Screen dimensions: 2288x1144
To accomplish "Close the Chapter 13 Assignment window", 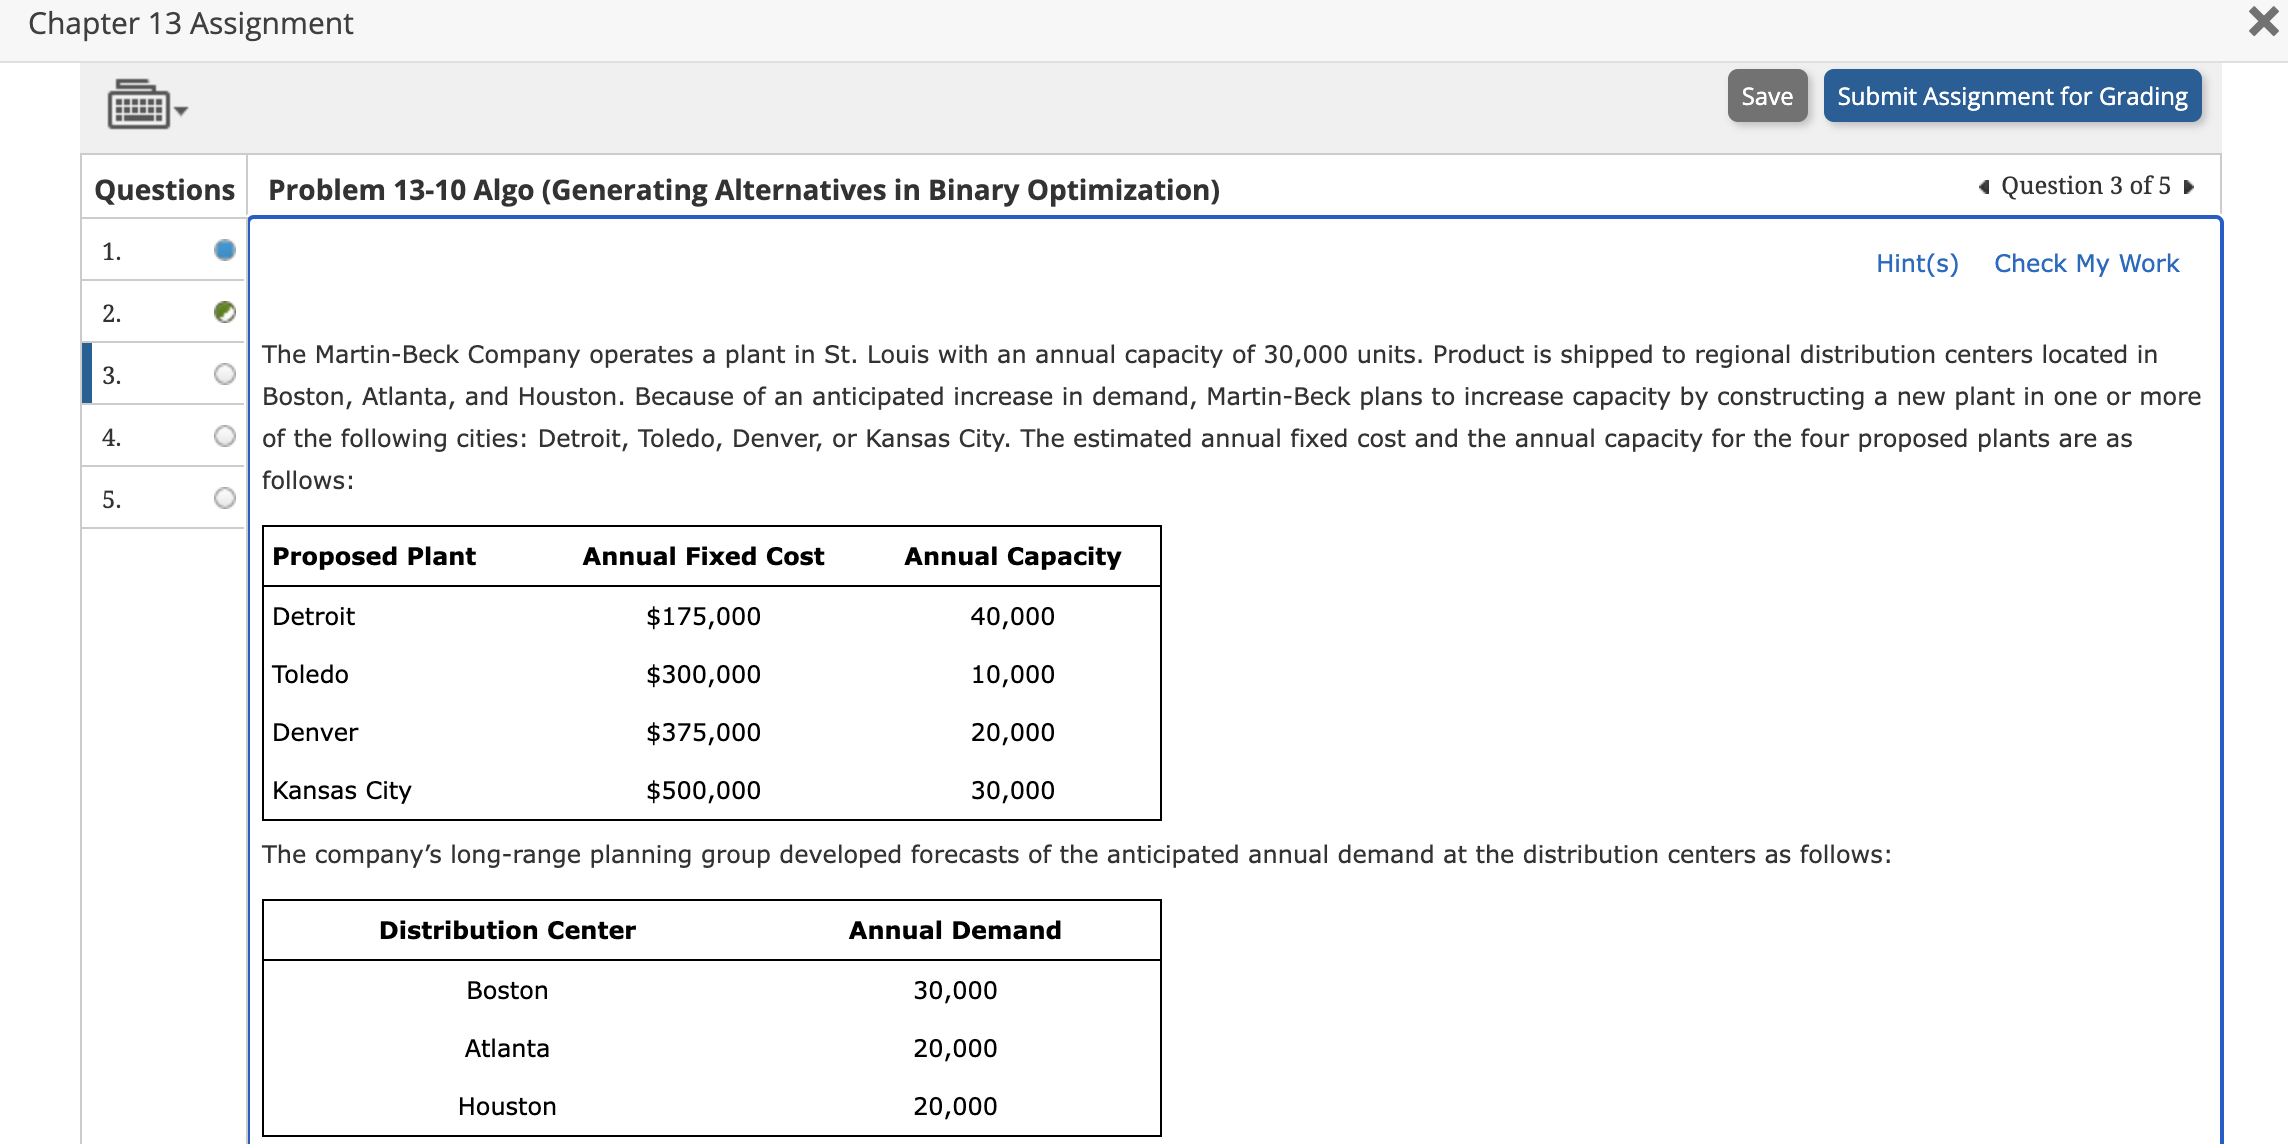I will pos(2262,22).
